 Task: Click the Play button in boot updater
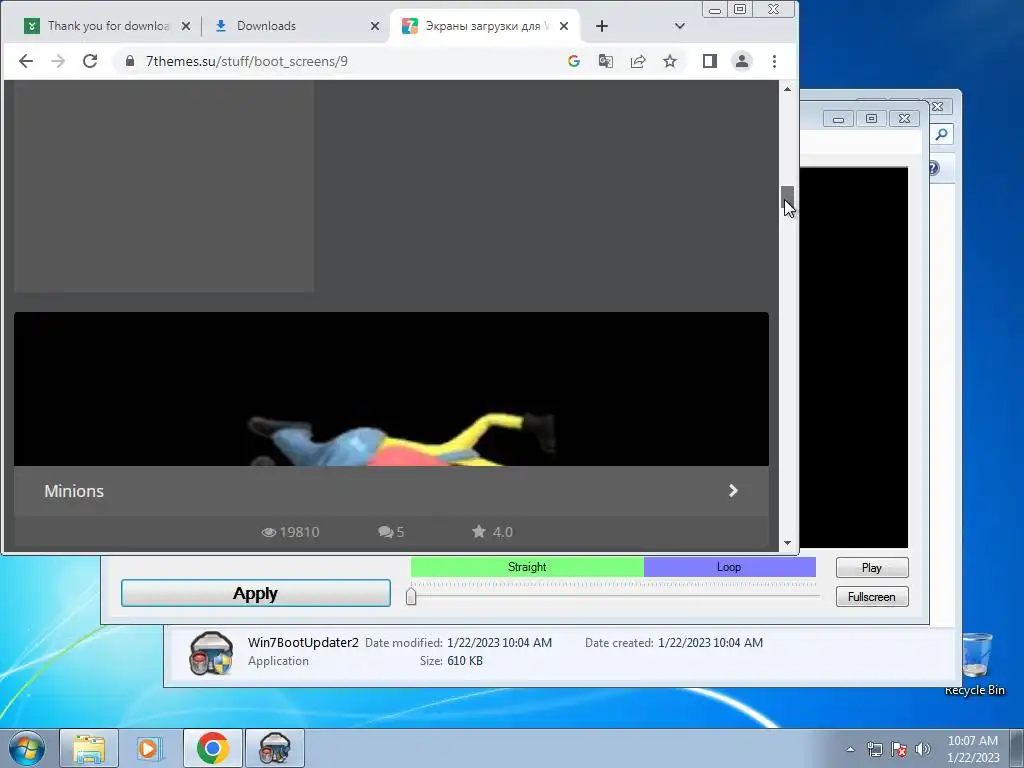[872, 568]
